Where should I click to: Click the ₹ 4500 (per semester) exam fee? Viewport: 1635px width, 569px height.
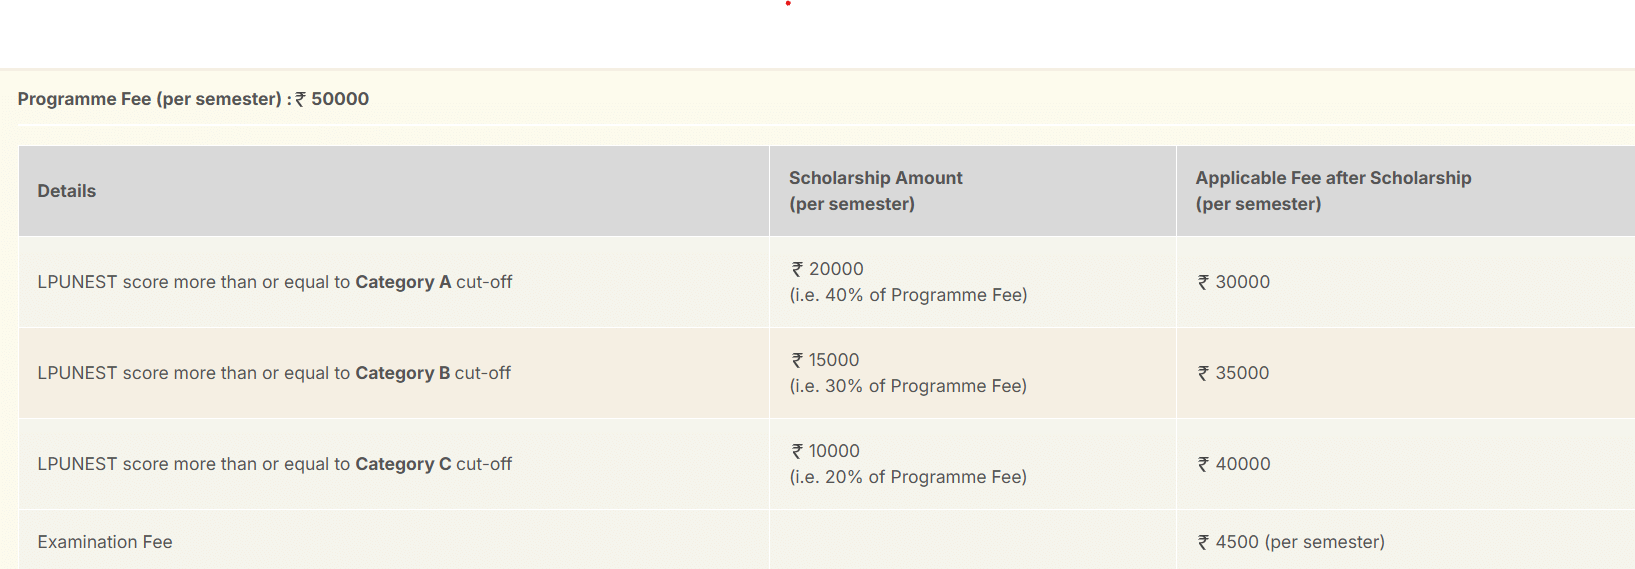(1291, 542)
